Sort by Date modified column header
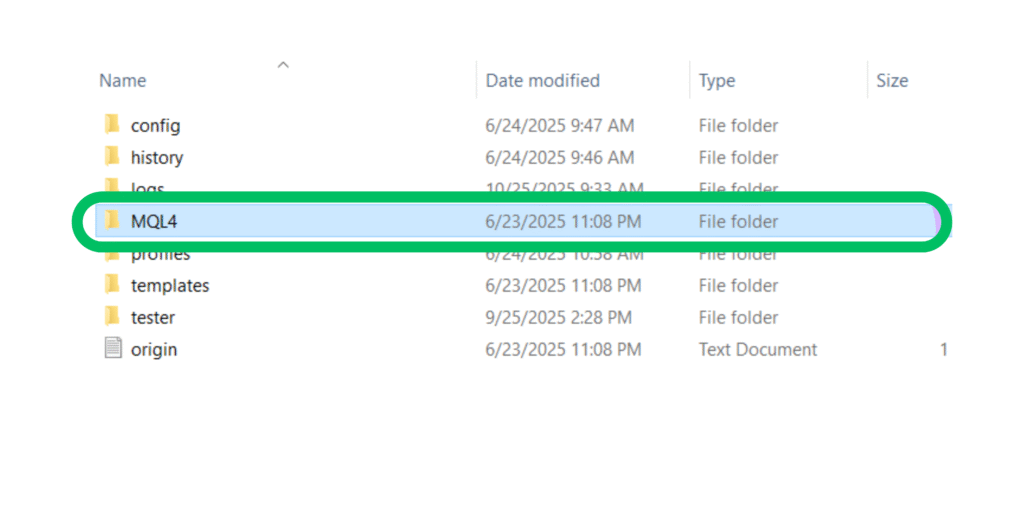 543,81
